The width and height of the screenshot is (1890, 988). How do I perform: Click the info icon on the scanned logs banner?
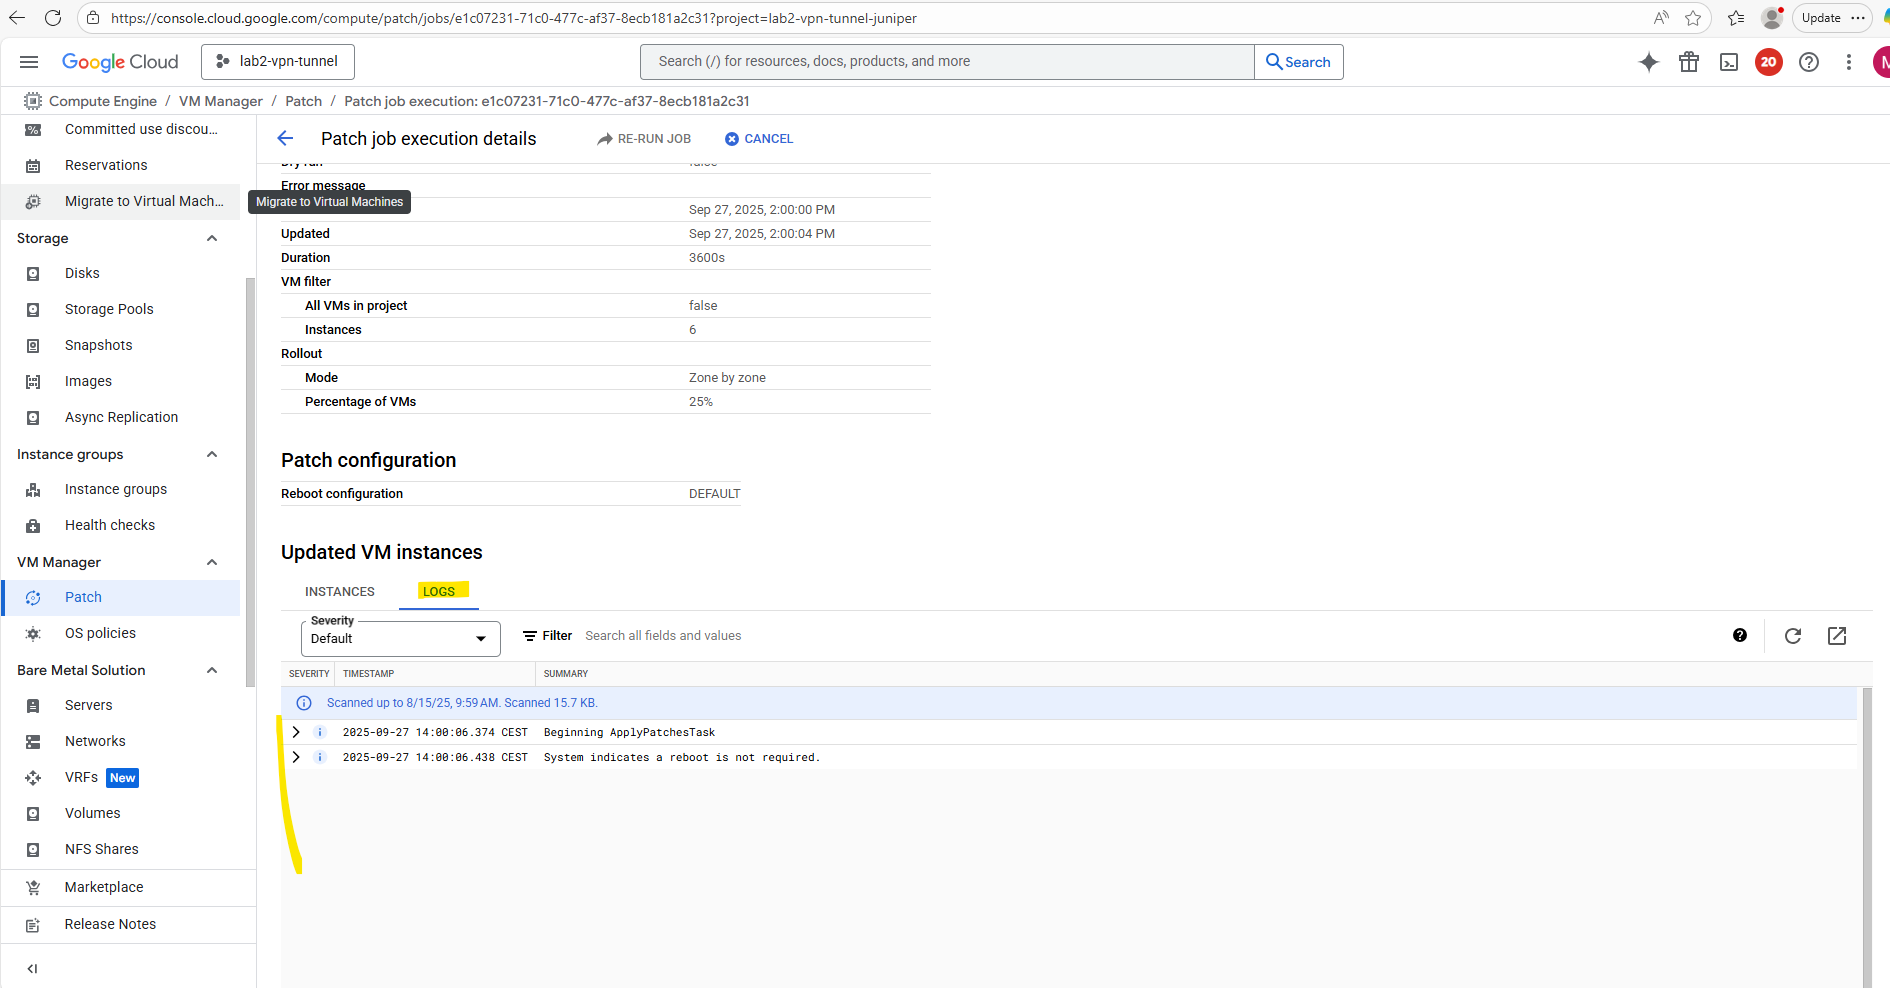(x=304, y=703)
